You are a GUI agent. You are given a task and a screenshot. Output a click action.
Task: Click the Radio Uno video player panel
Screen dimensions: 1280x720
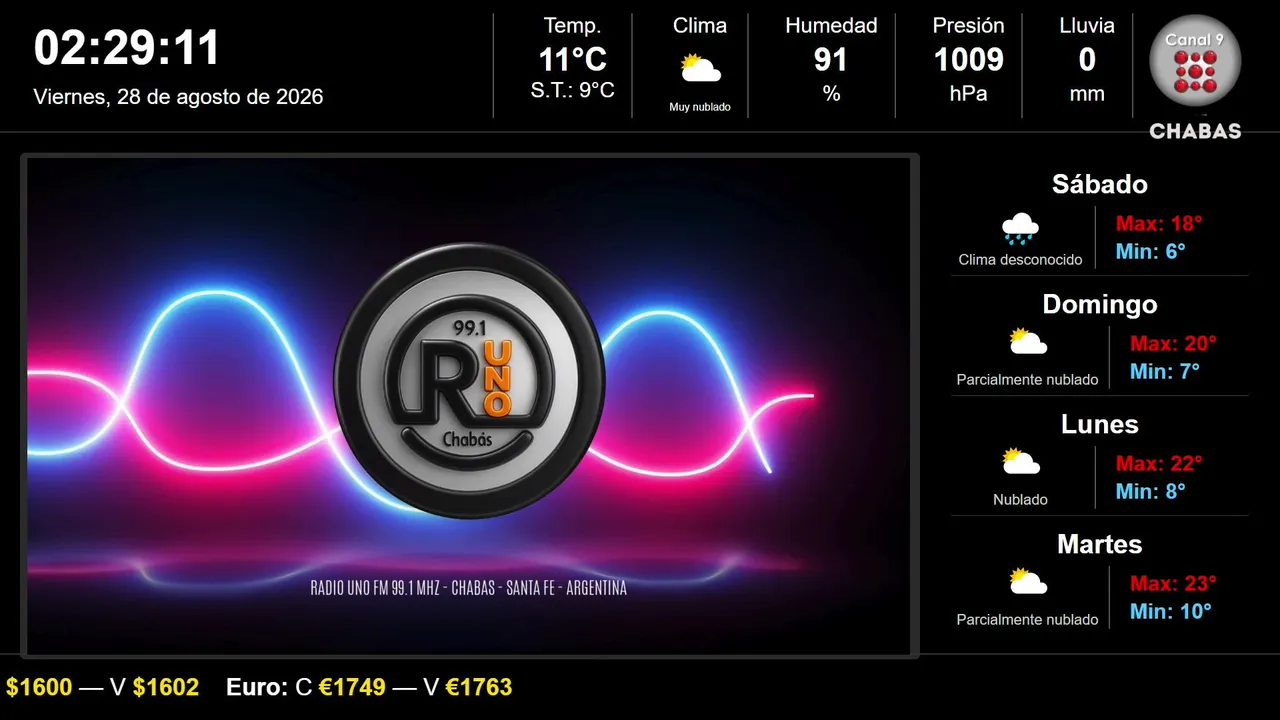coord(469,406)
